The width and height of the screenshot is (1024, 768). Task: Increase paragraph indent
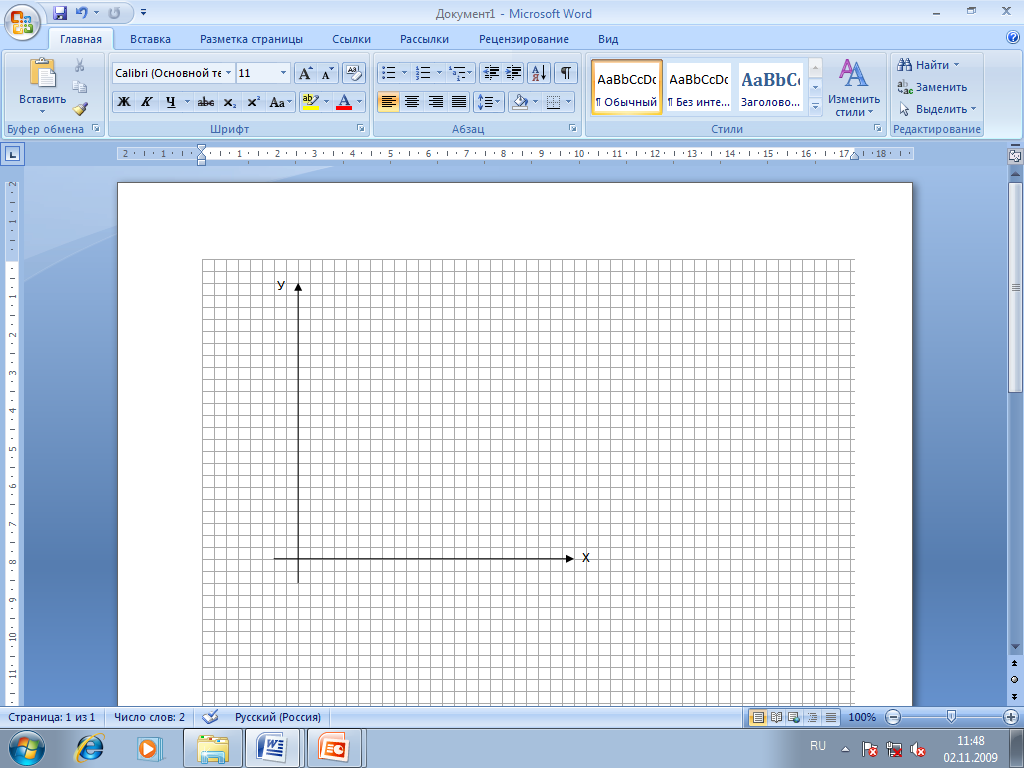pos(513,73)
